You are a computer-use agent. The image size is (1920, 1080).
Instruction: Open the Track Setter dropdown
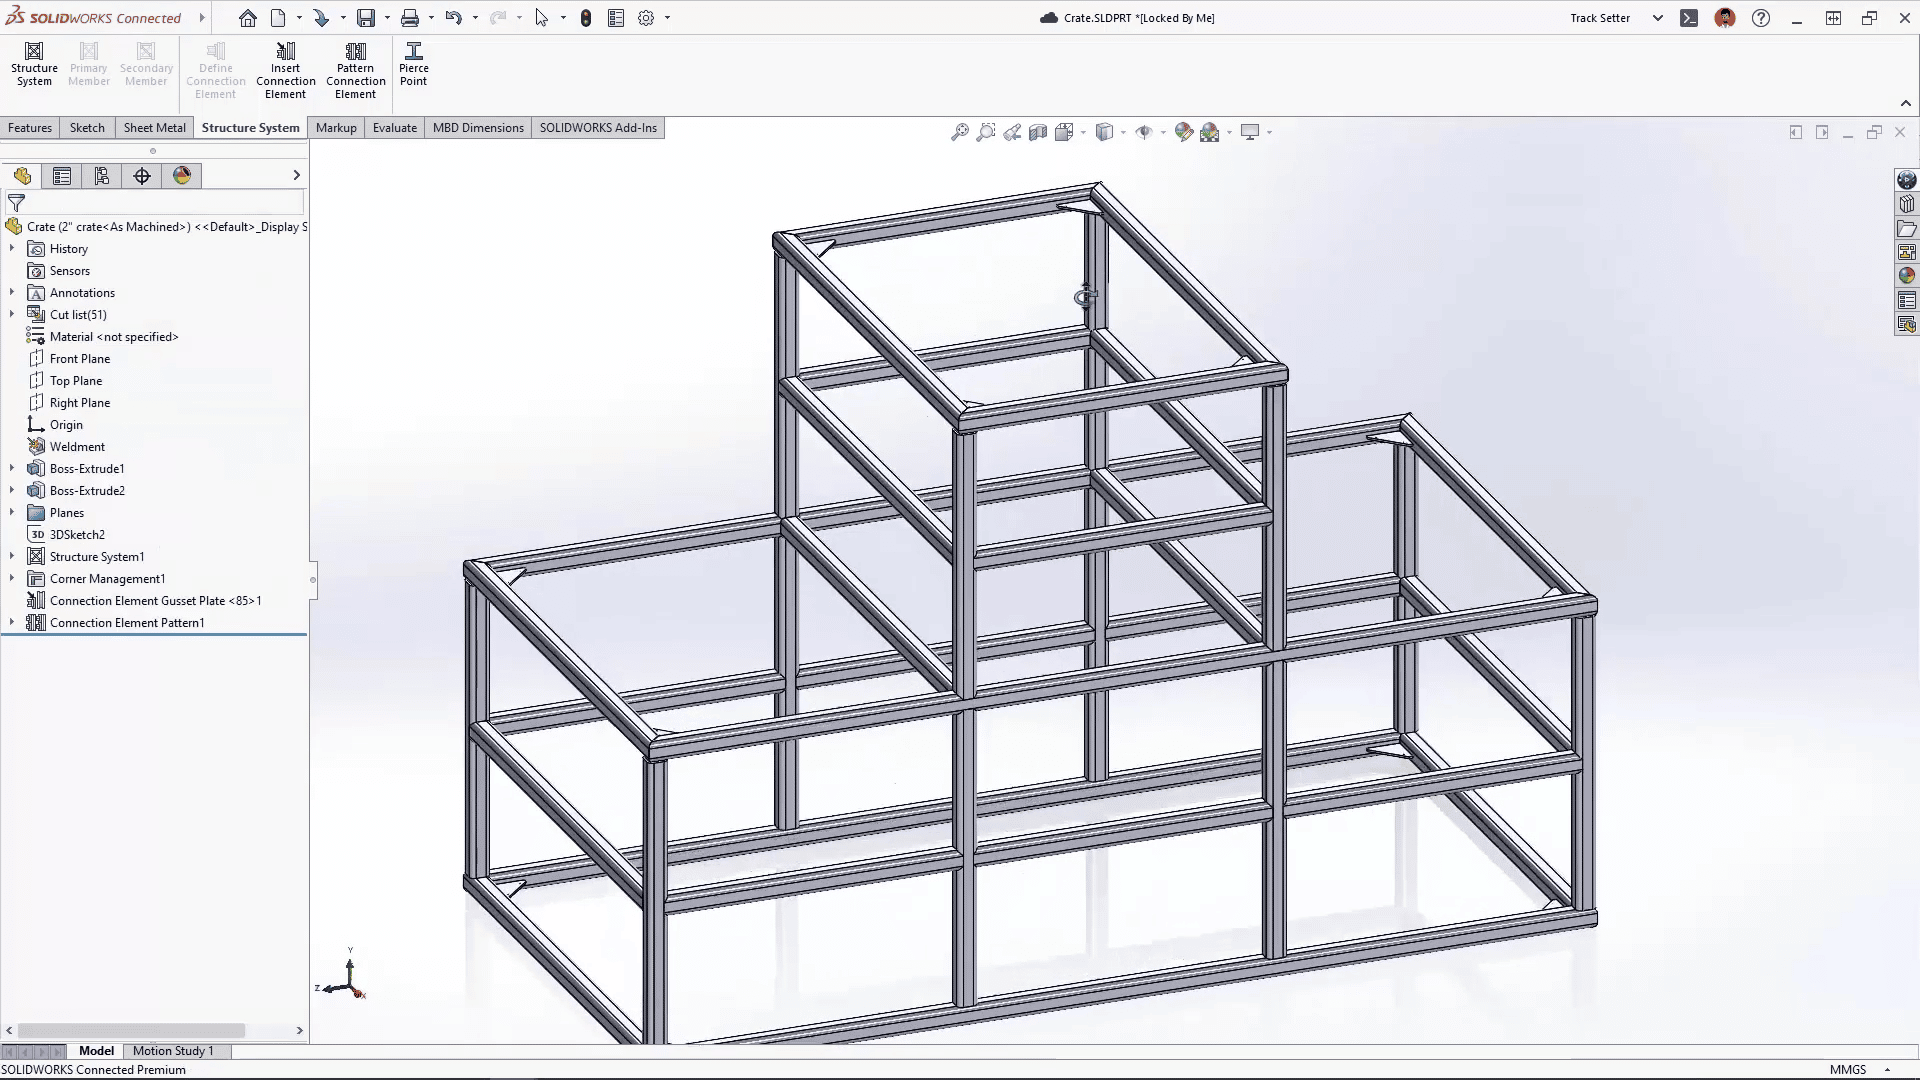(x=1658, y=17)
